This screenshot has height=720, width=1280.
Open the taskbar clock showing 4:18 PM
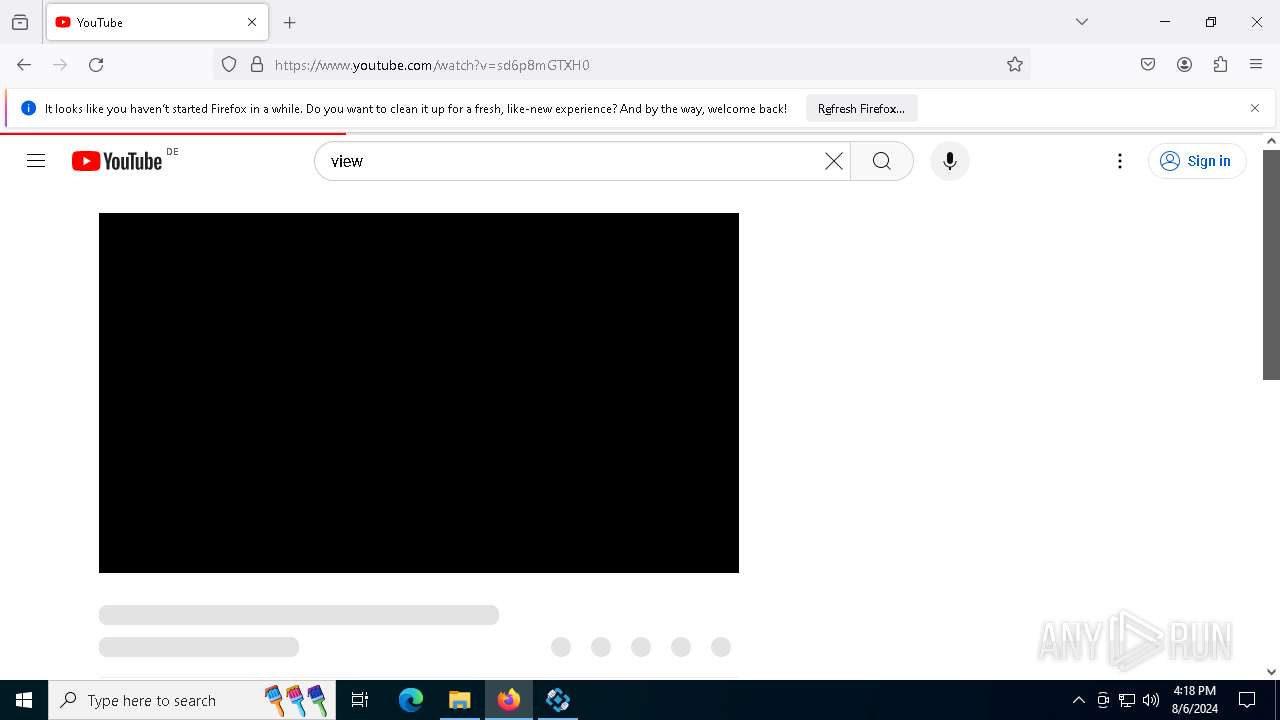click(1194, 700)
